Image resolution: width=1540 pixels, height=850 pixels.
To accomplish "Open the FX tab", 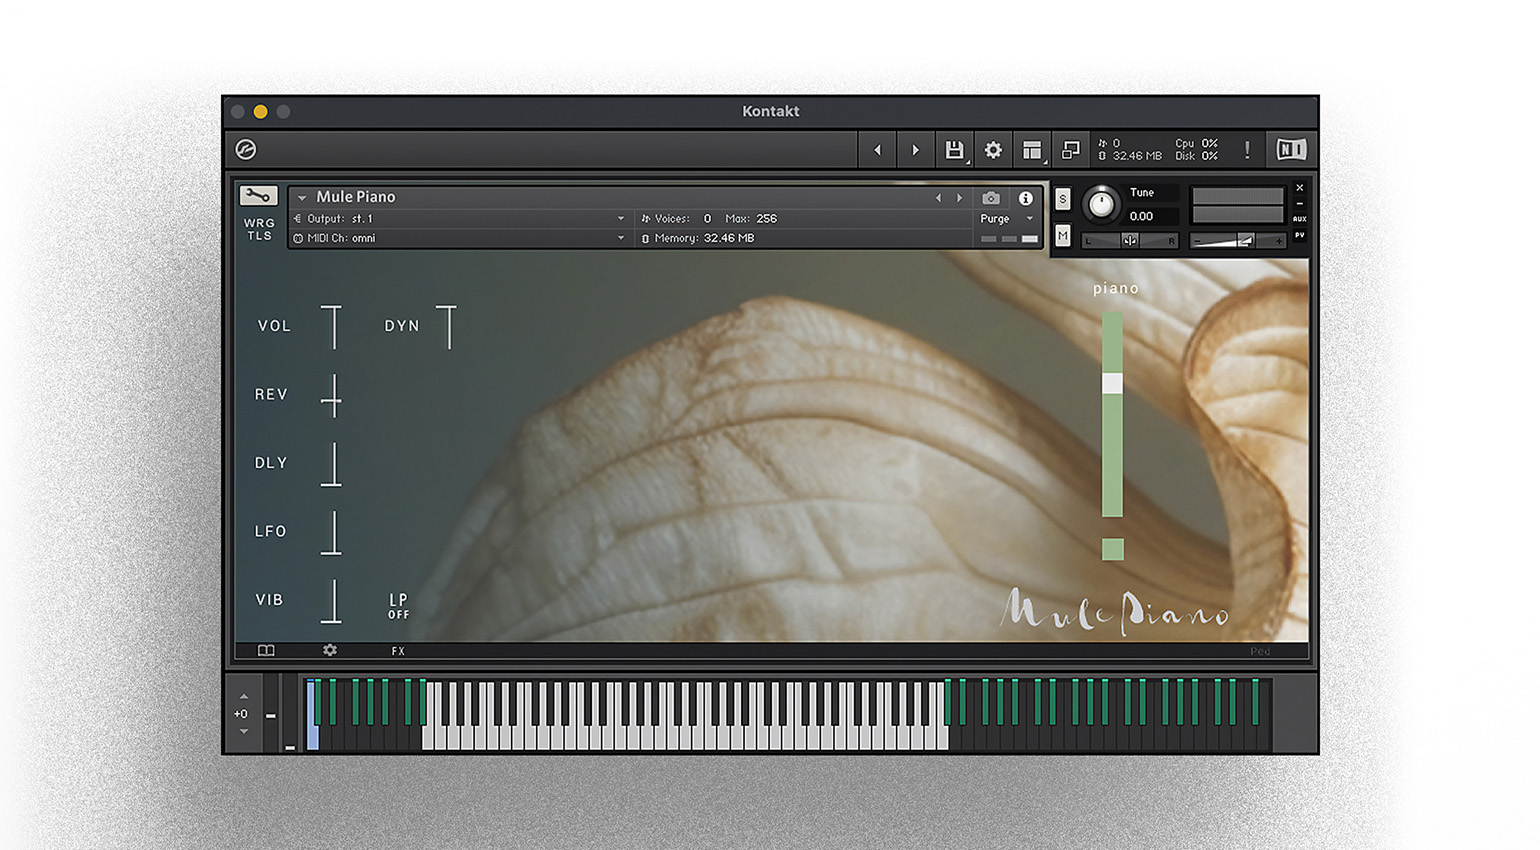I will click(x=398, y=651).
